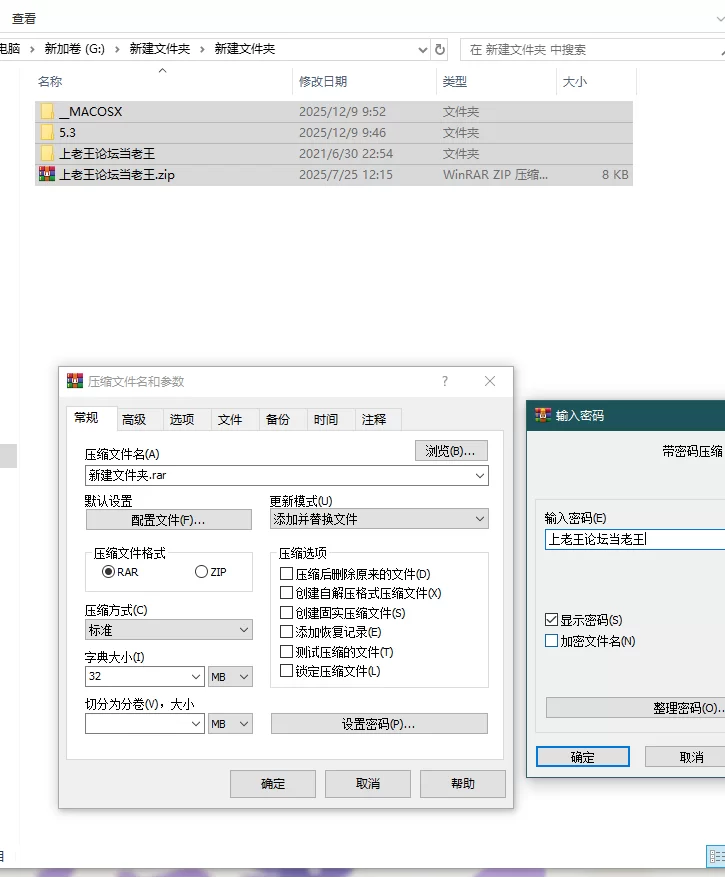
Task: Expand the ribbon chevron beside 查看
Action: pyautogui.click(x=720, y=19)
